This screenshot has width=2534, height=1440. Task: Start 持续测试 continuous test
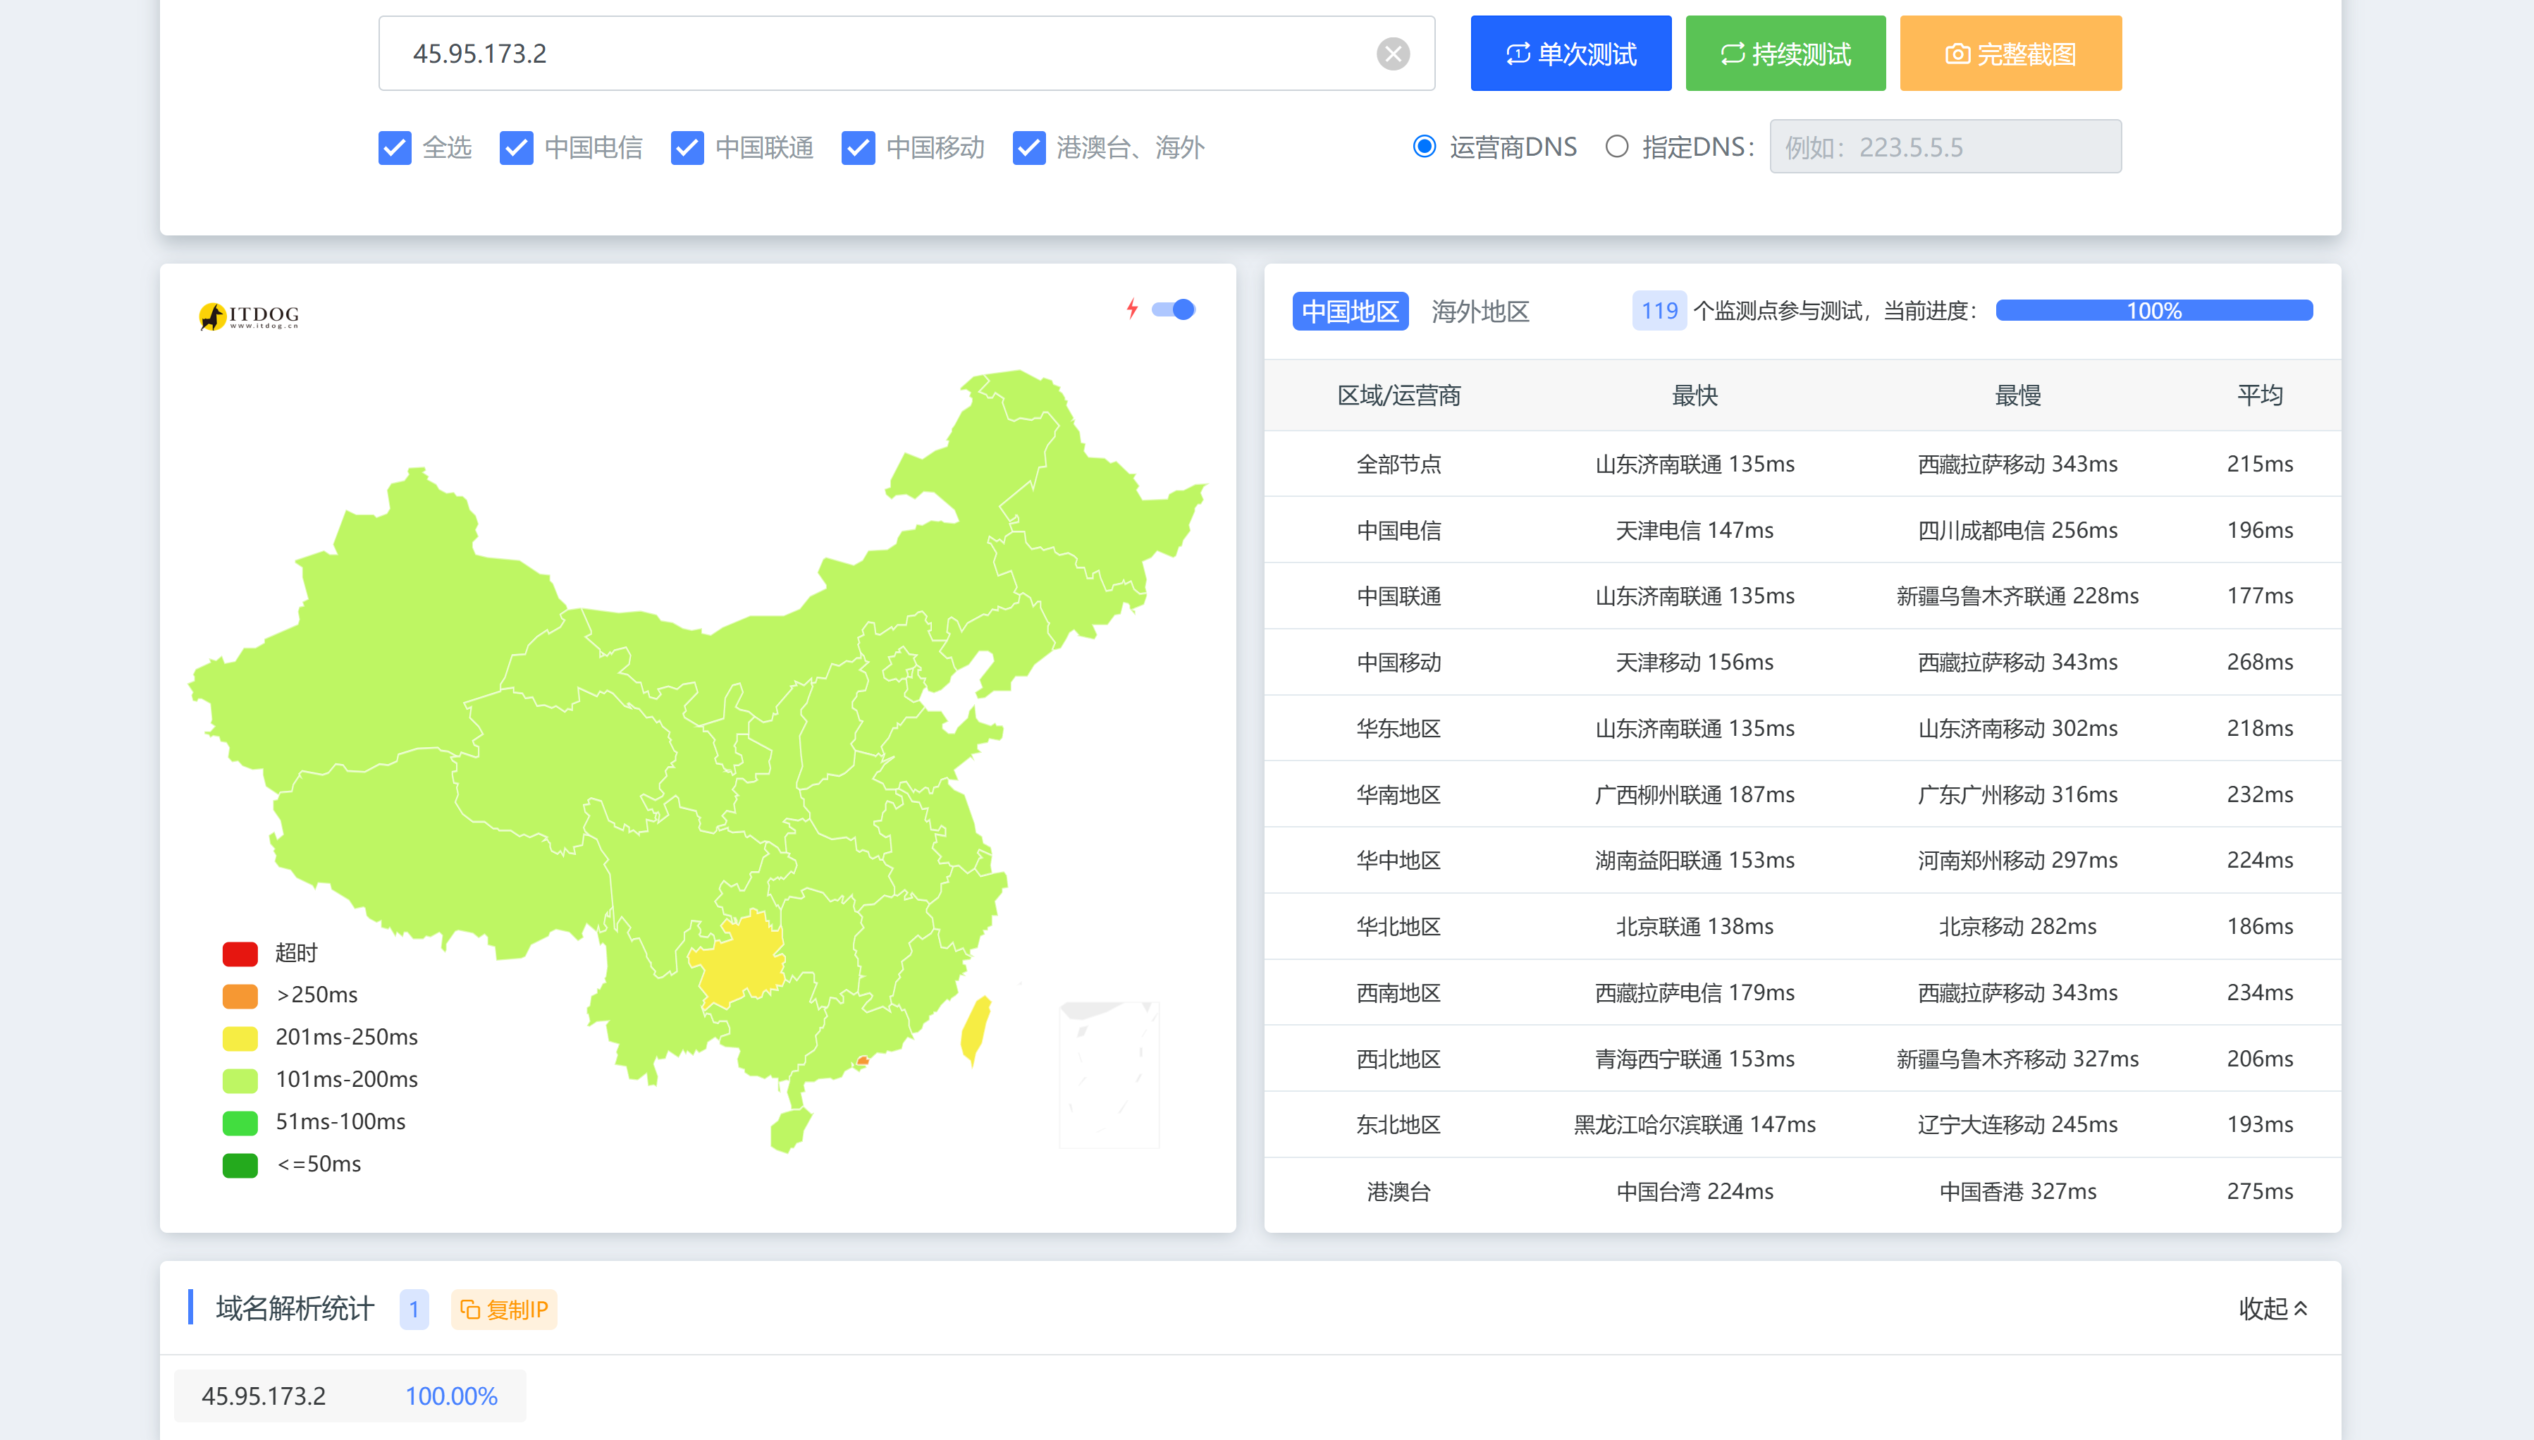point(1785,53)
